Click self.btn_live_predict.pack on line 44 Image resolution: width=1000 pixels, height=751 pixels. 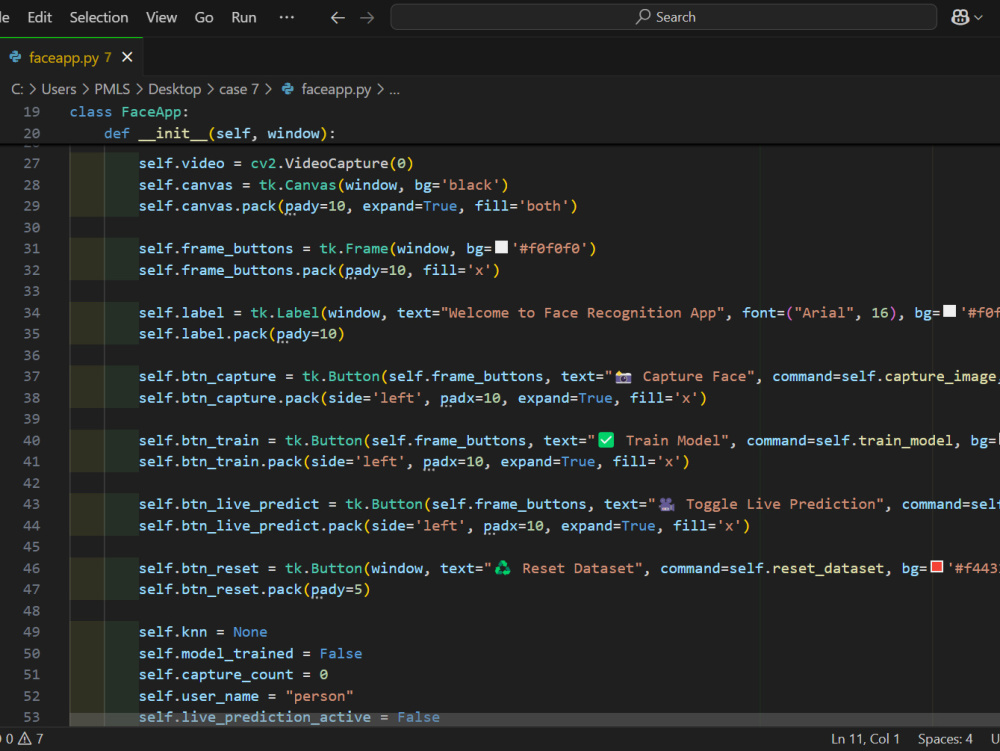tap(251, 526)
